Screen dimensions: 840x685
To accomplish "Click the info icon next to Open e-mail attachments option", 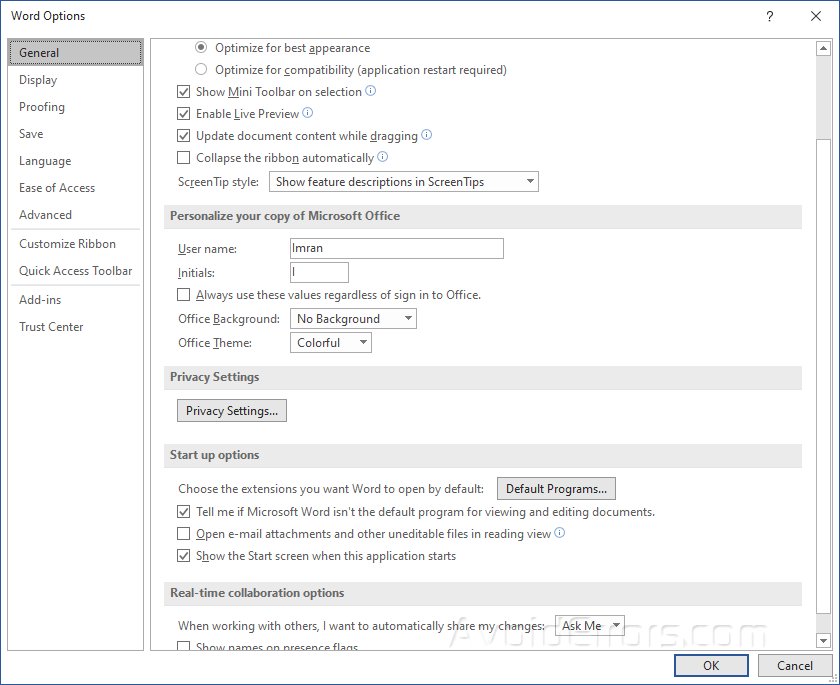I will click(x=561, y=533).
